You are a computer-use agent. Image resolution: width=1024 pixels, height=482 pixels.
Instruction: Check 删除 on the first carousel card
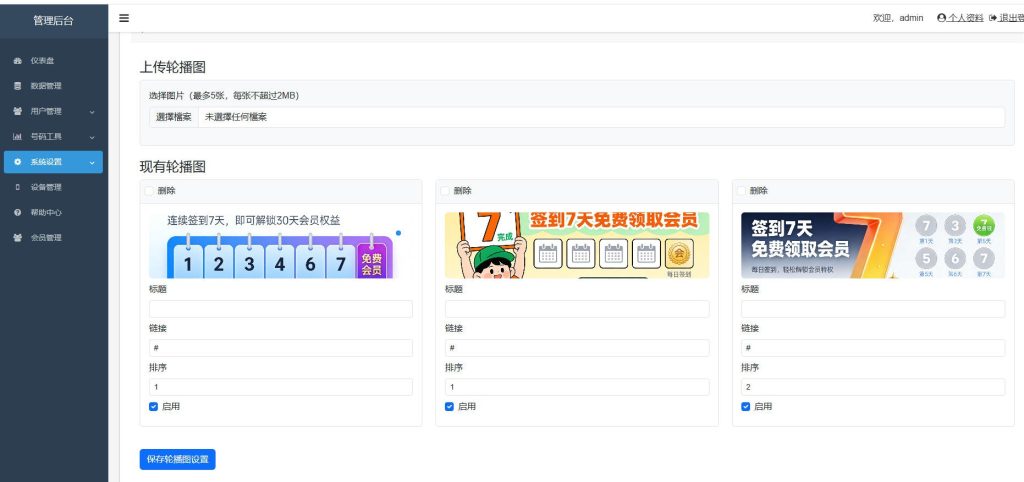149,191
